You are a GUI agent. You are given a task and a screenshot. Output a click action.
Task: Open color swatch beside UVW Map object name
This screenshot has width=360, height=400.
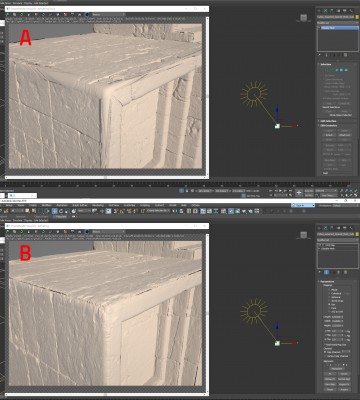[357, 234]
